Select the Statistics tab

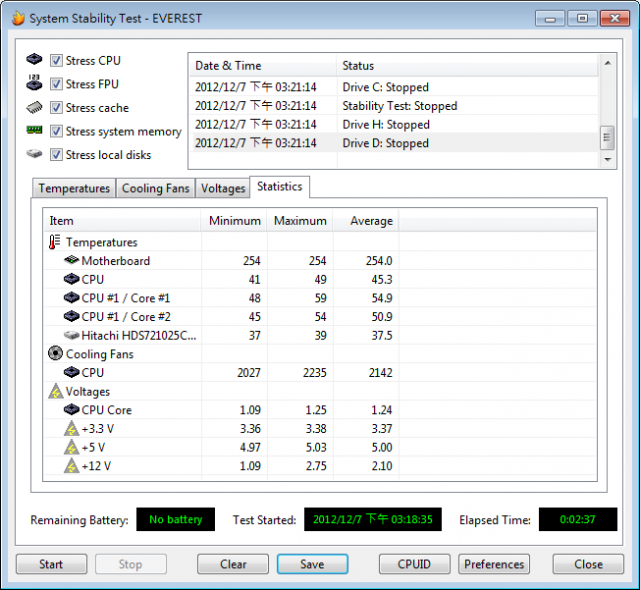[280, 186]
